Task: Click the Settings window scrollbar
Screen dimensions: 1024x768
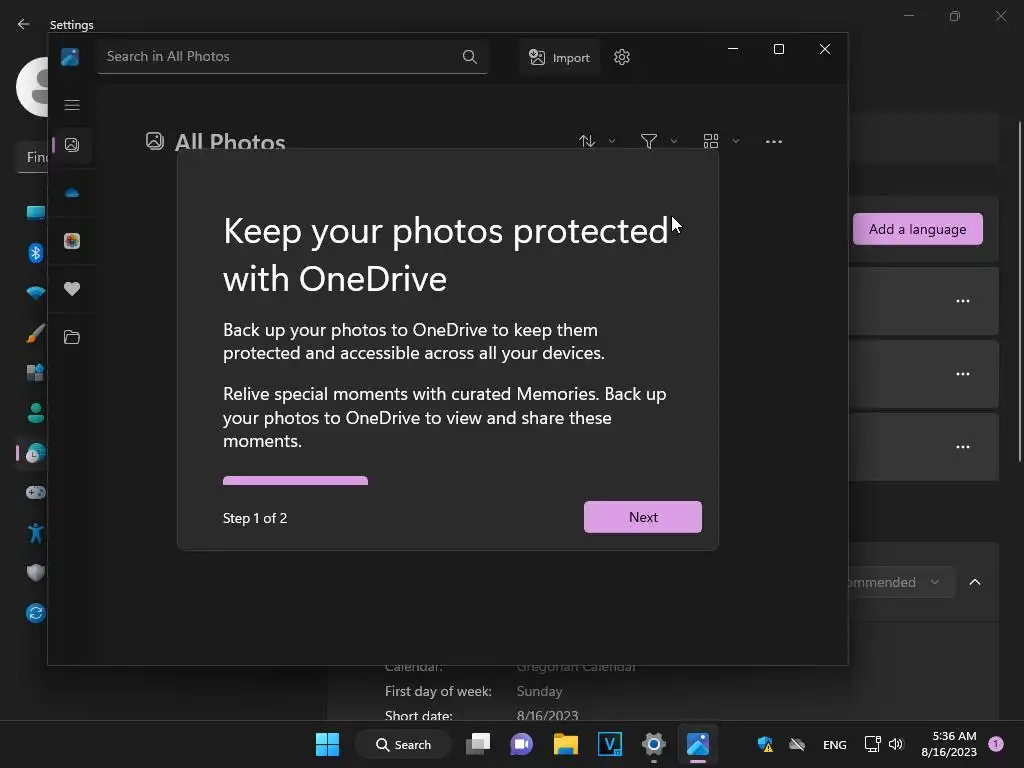Action: (1020, 291)
